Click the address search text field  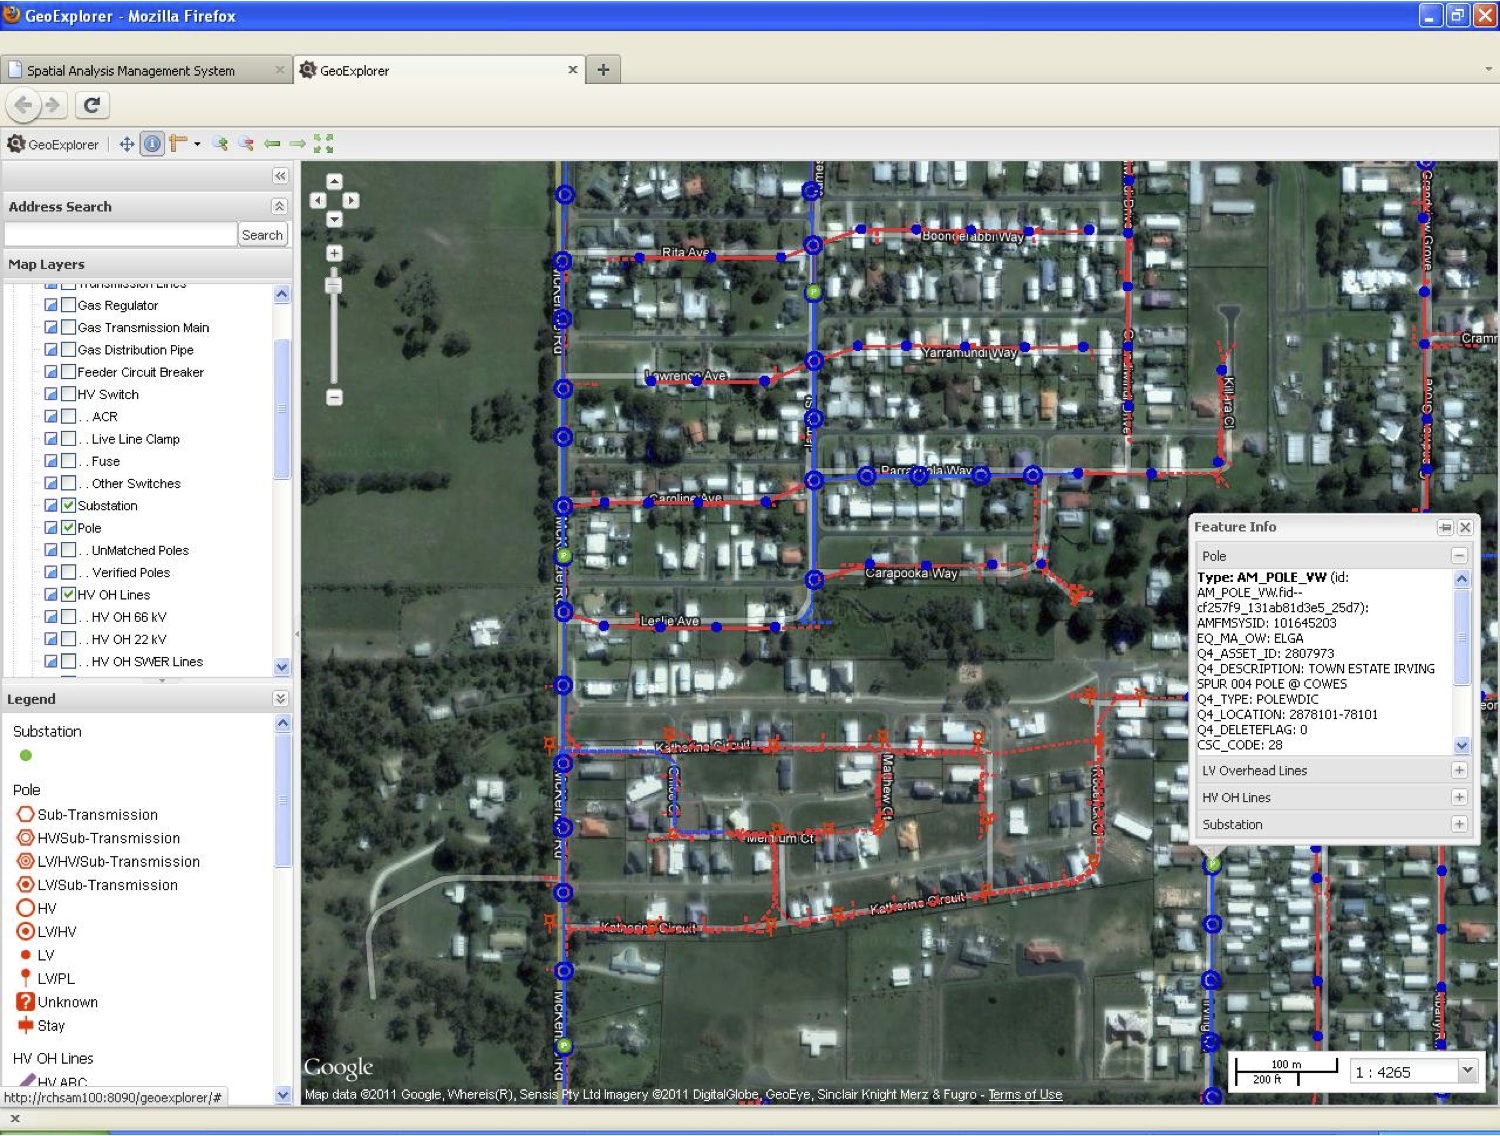point(120,235)
